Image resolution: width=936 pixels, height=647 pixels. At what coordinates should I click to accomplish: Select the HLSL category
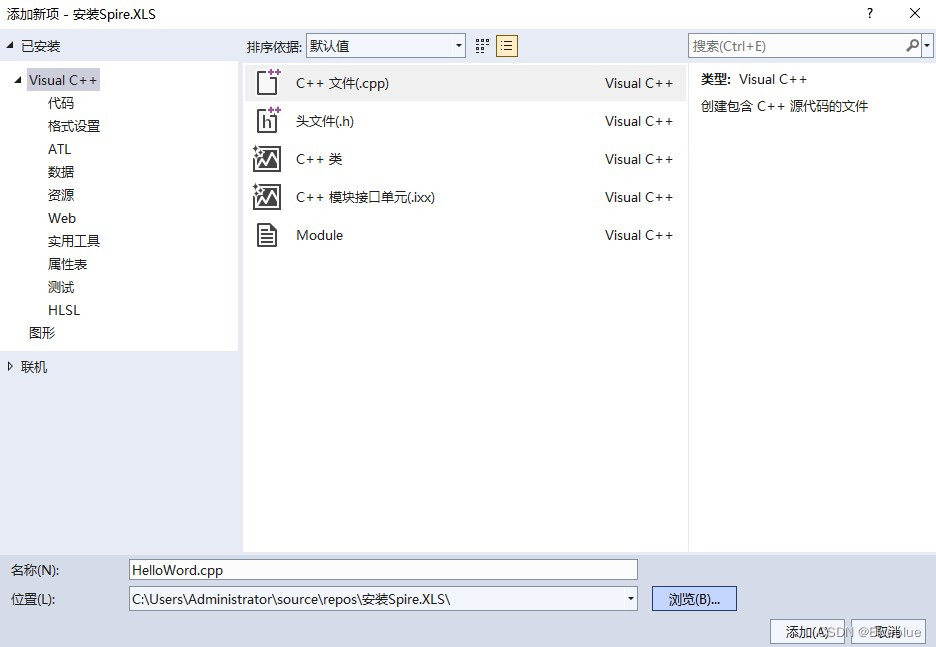(63, 310)
